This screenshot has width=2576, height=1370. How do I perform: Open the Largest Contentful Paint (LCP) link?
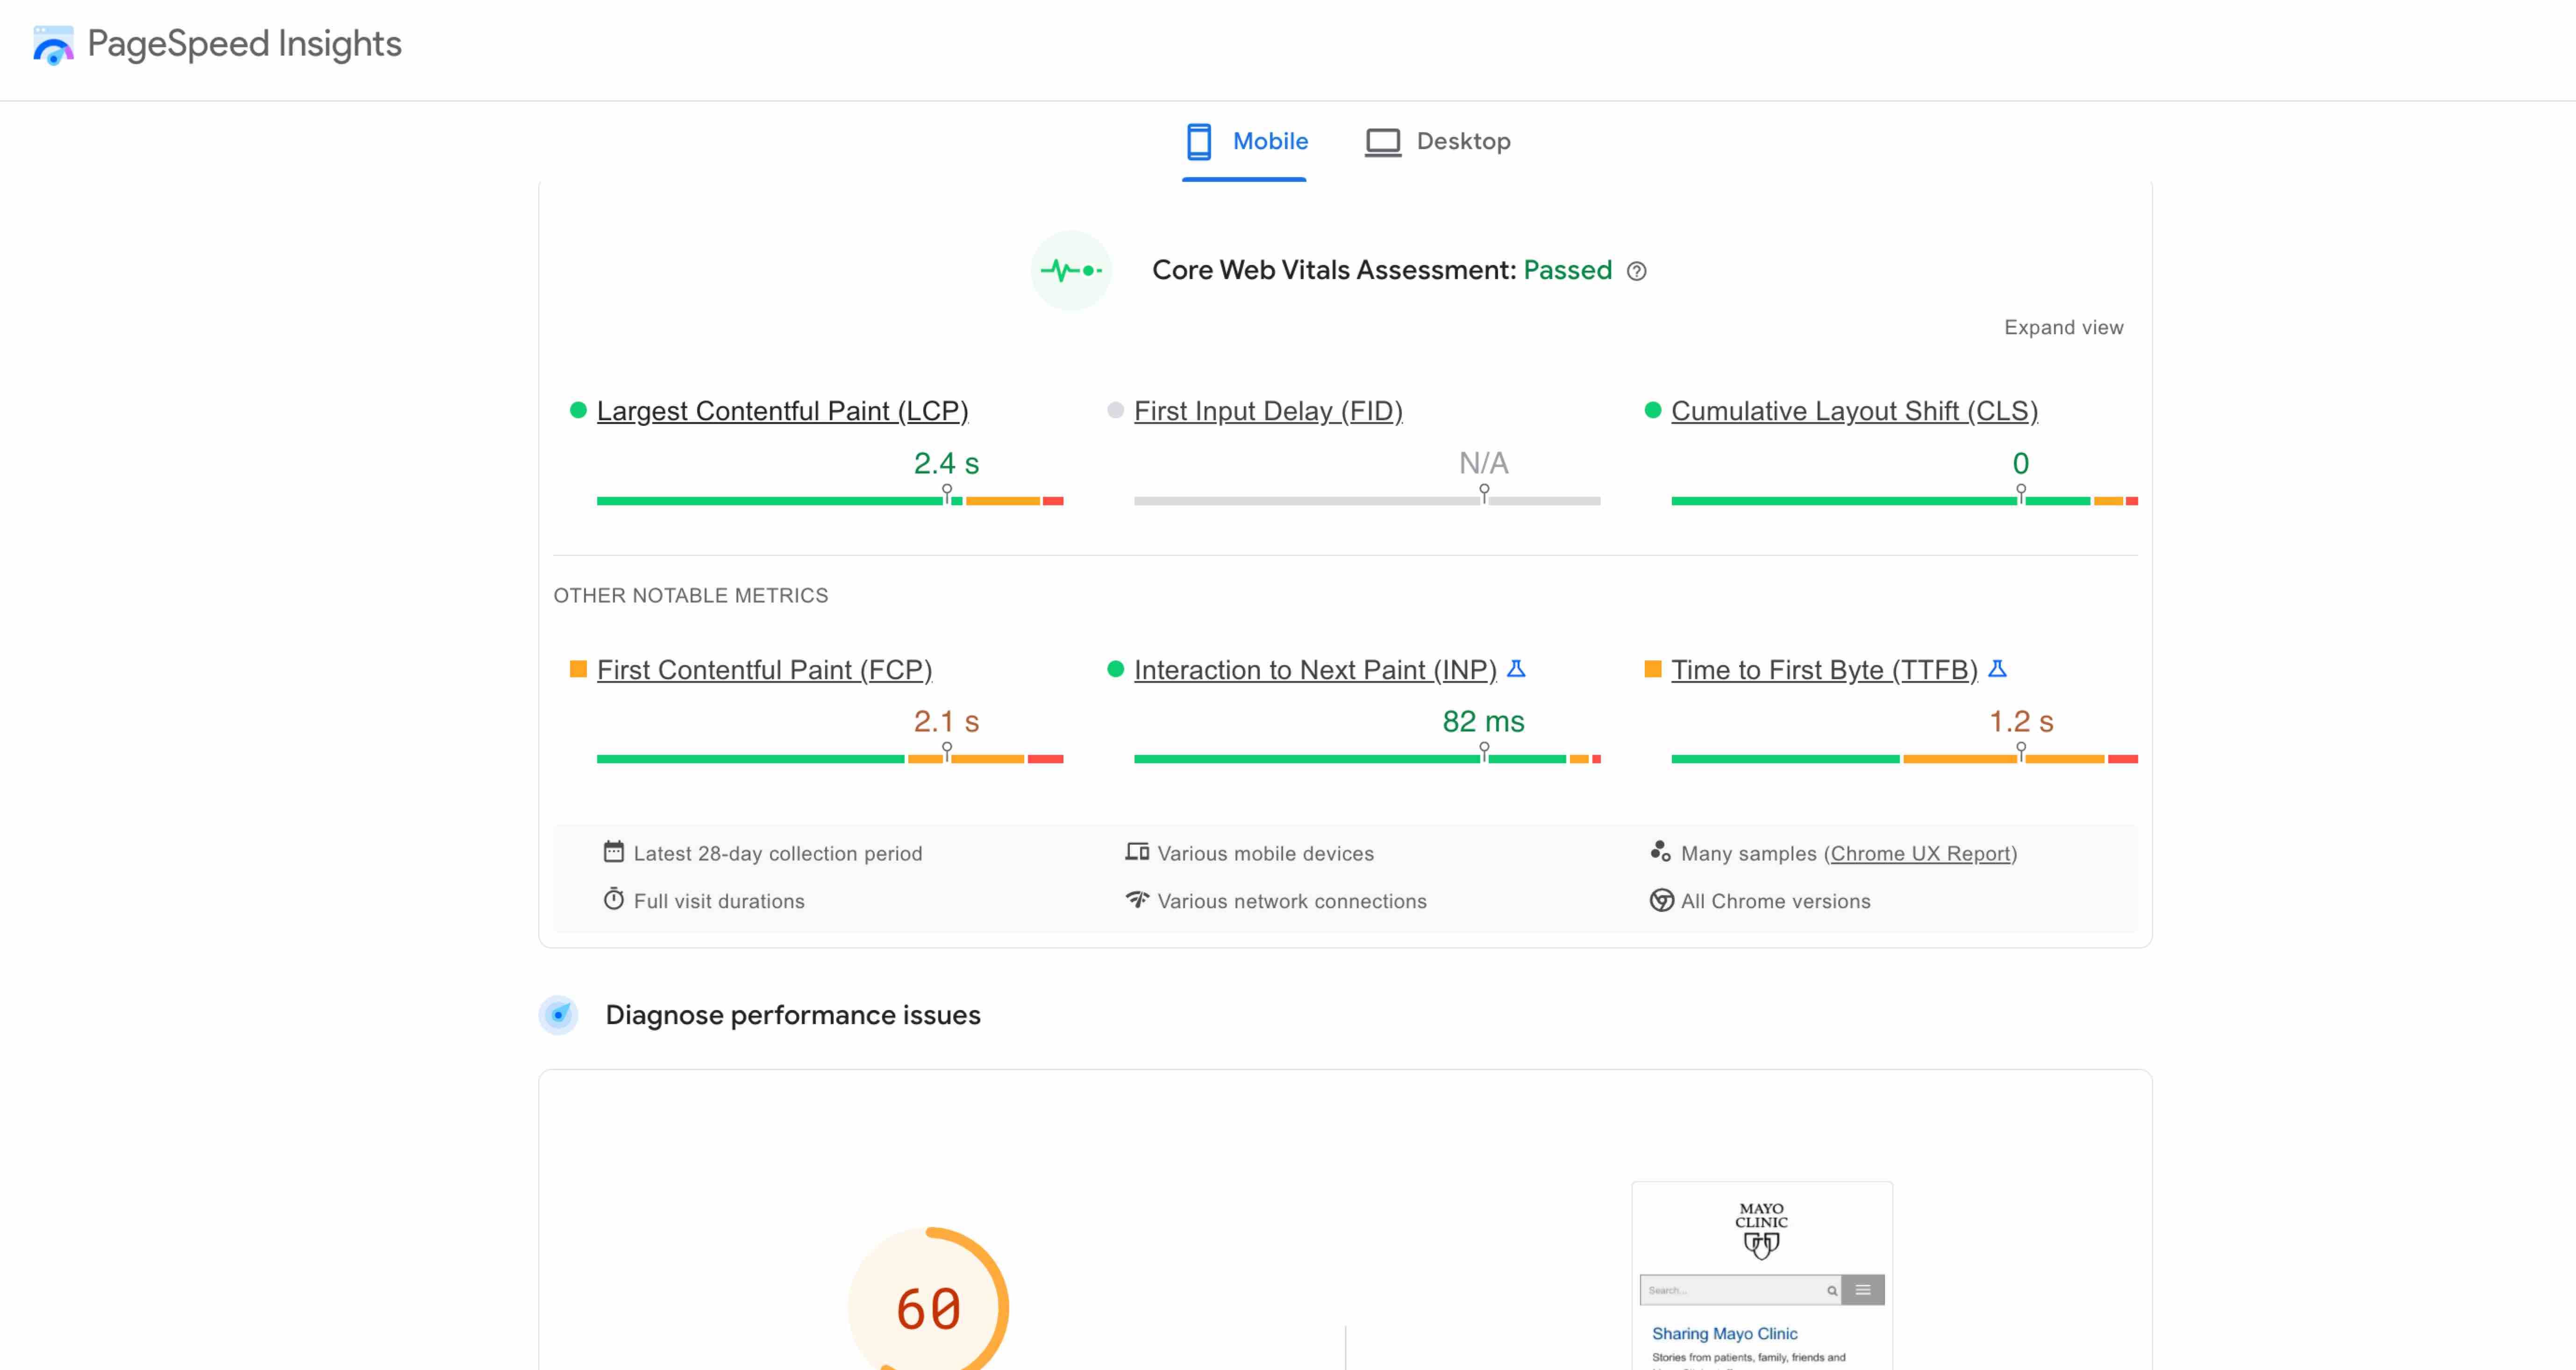[x=782, y=411]
